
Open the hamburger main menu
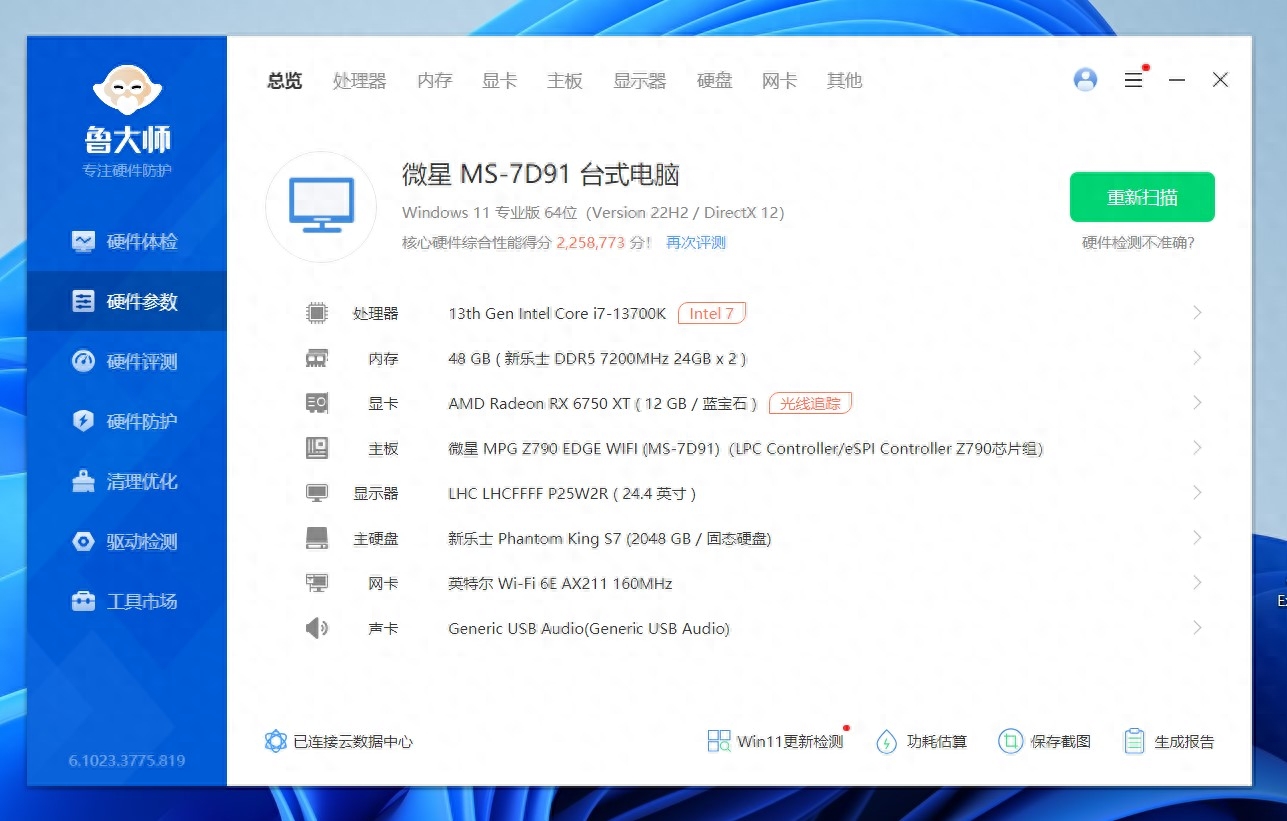[x=1133, y=80]
